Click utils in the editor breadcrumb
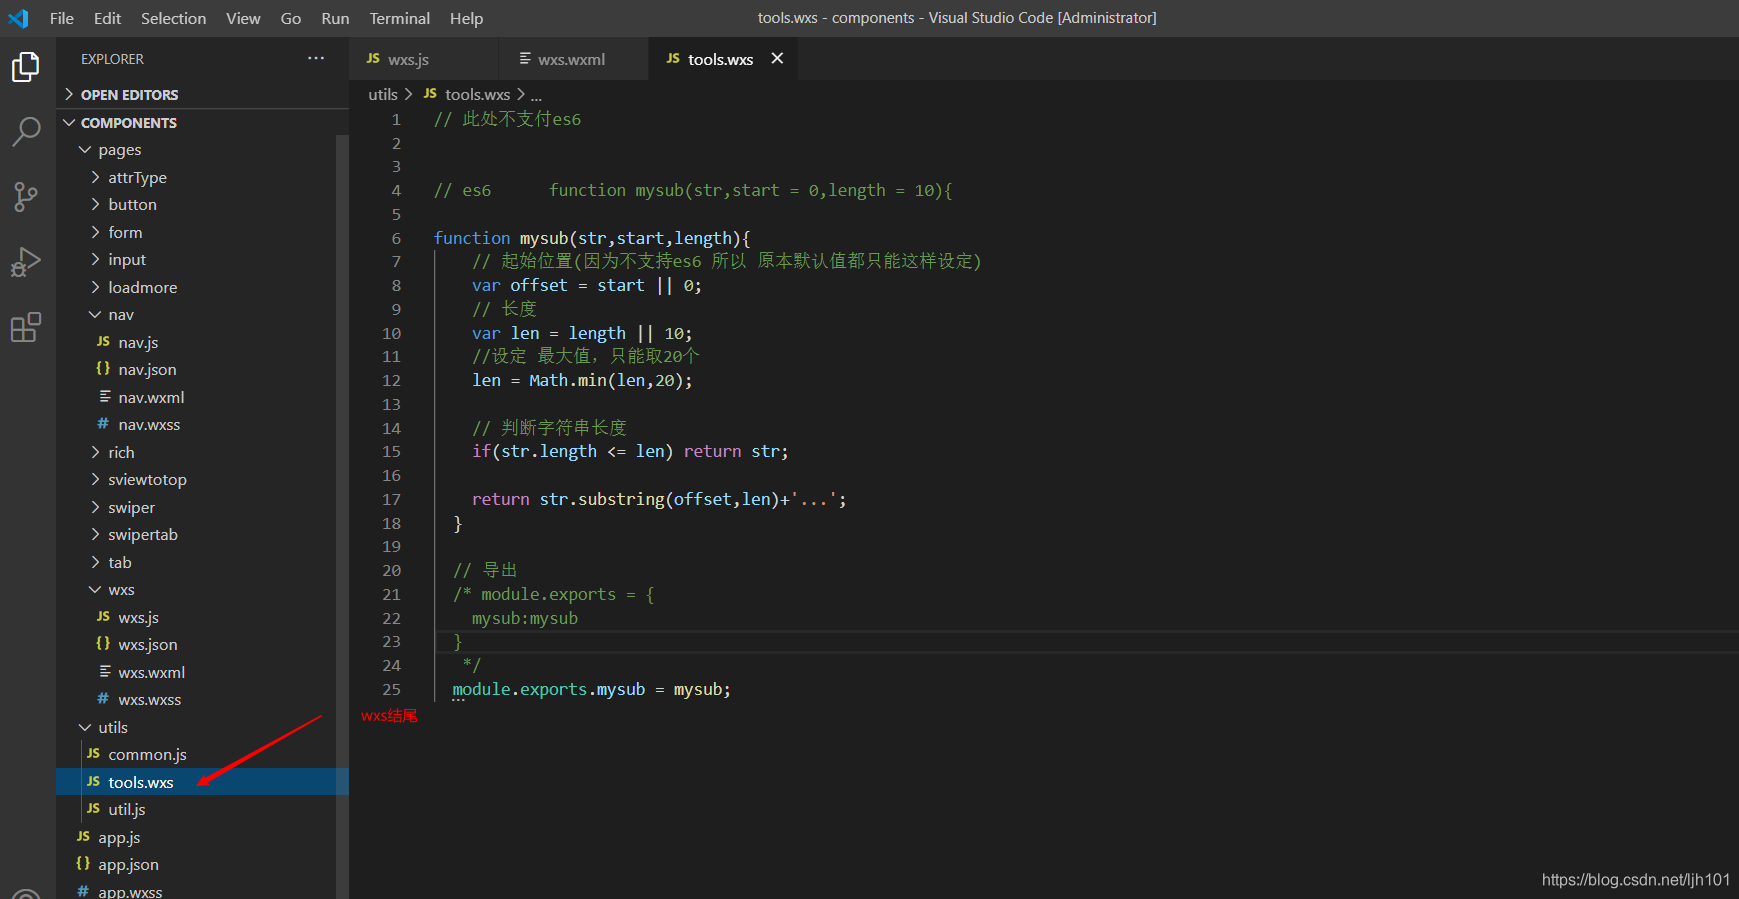Screen dimensions: 1739x899 point(383,94)
